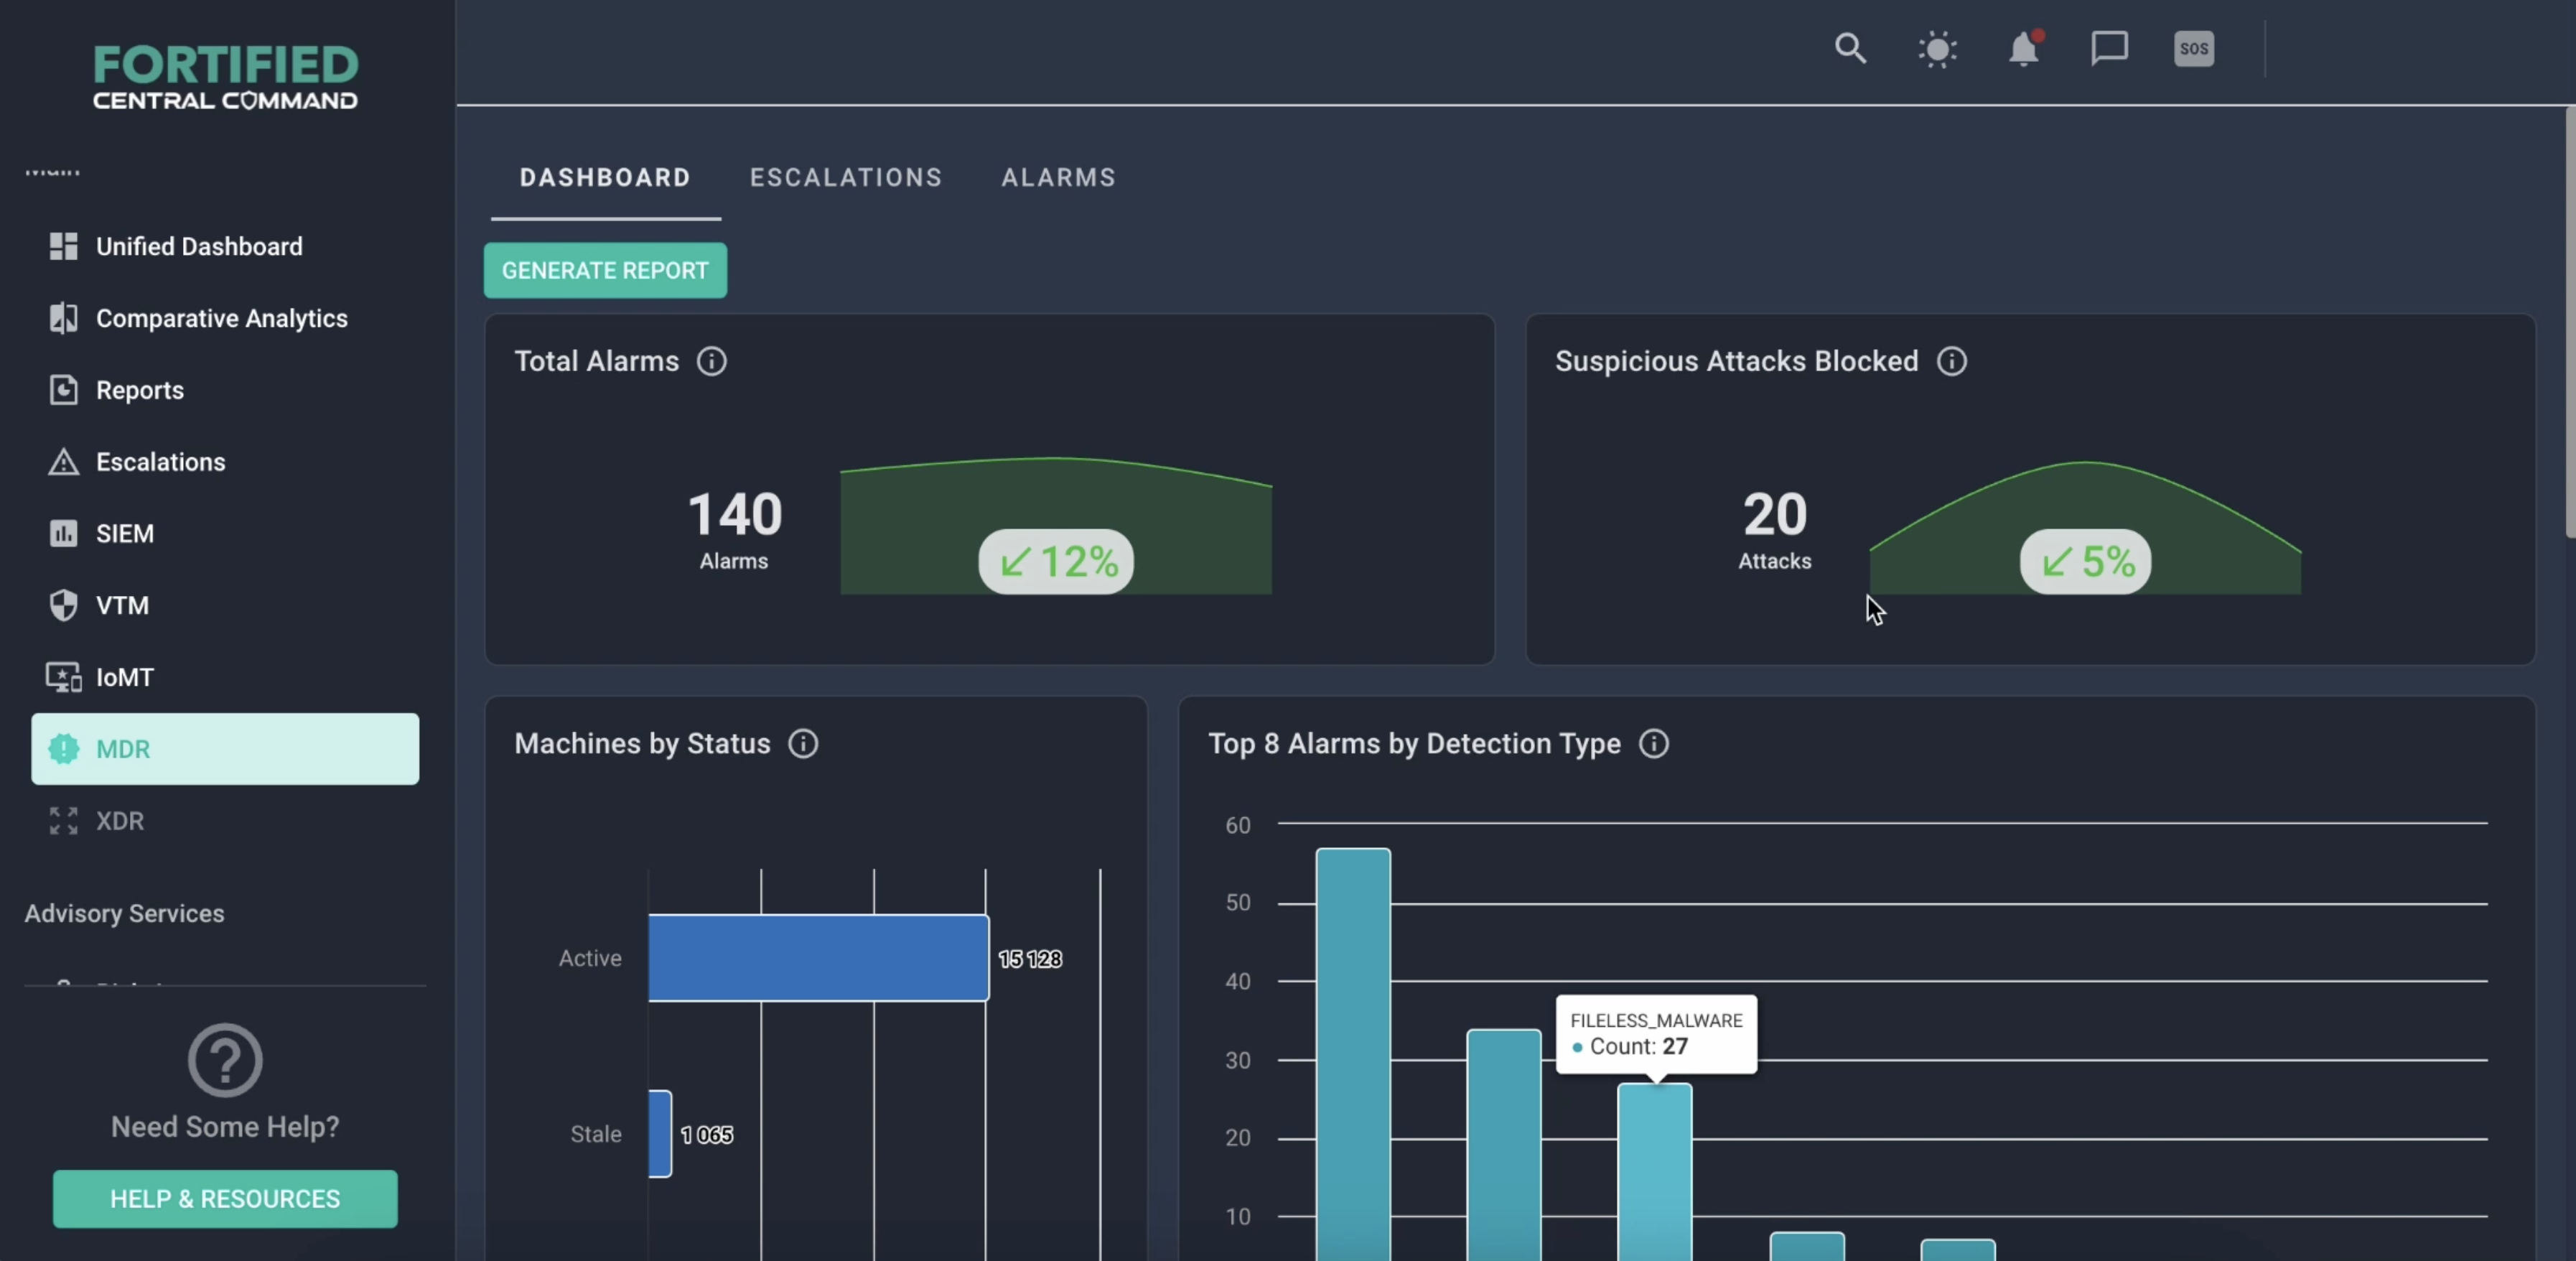This screenshot has height=1261, width=2576.
Task: Click the highlighted FILELESS_MALWARE bar
Action: click(1654, 1171)
